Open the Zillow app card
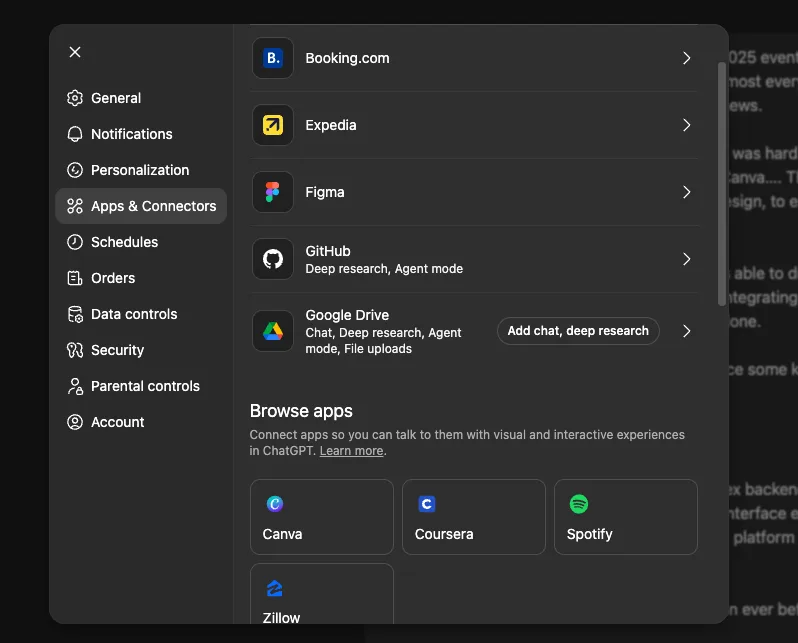Image resolution: width=798 pixels, height=643 pixels. pyautogui.click(x=322, y=594)
